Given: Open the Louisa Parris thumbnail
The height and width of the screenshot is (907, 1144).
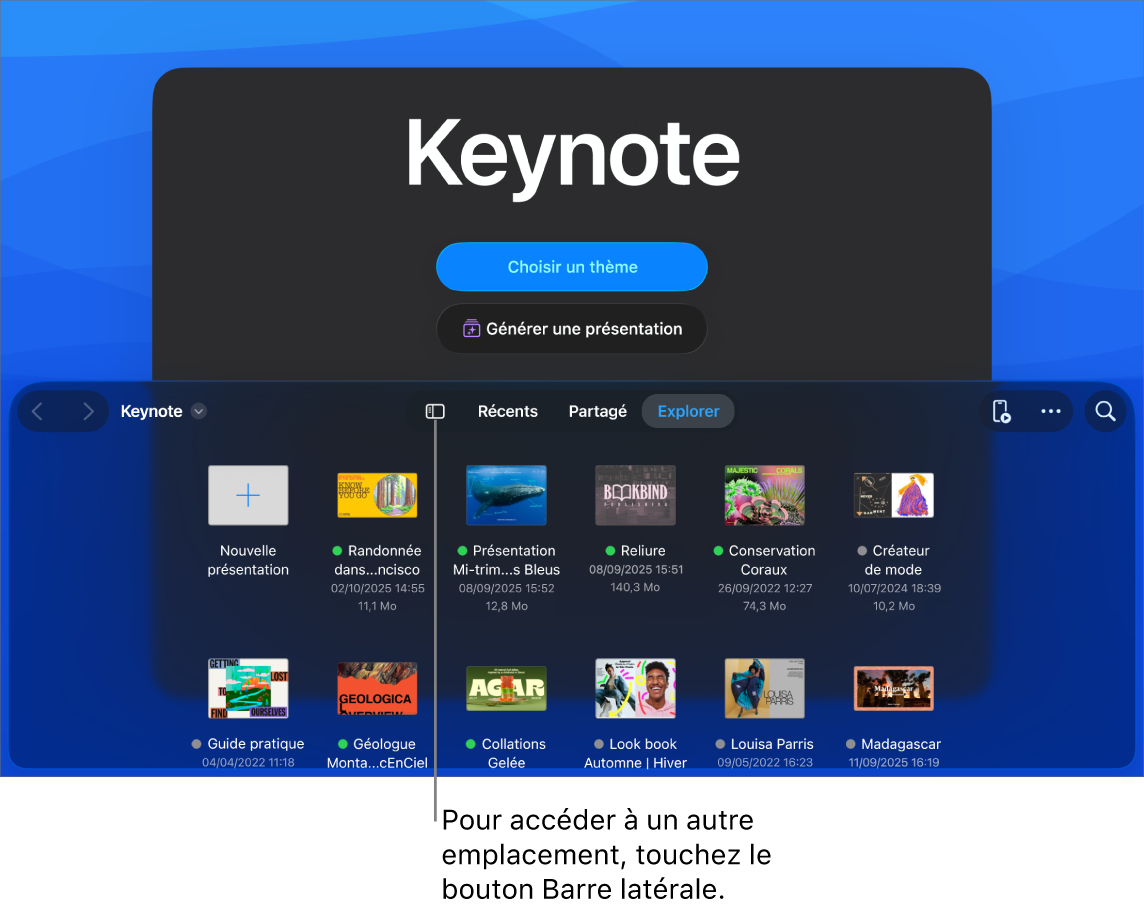Looking at the screenshot, I should click(765, 689).
